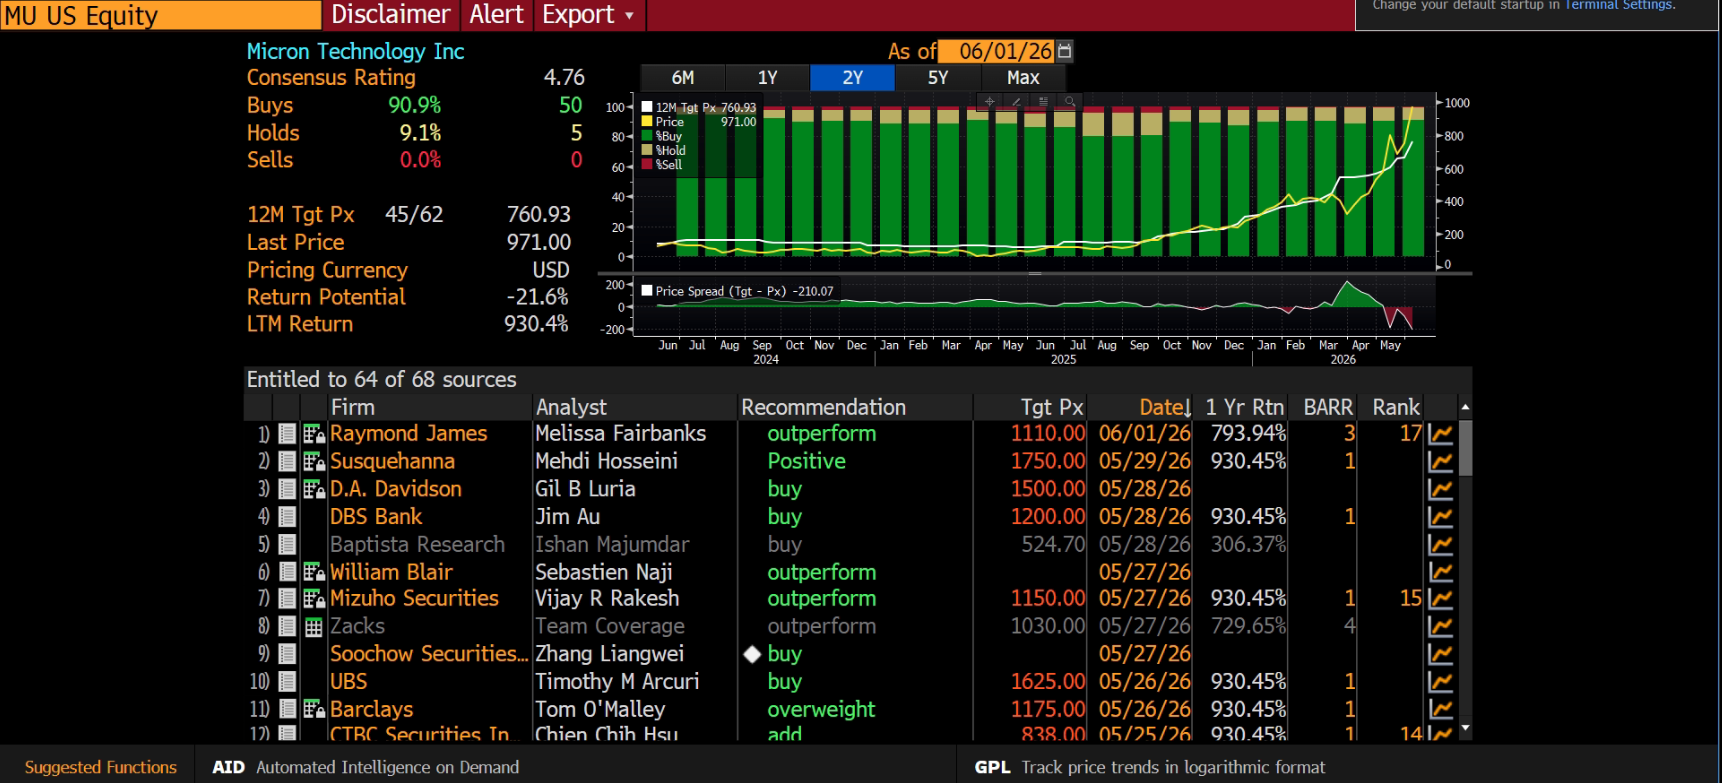
Task: Show Barclays analyst chart icon
Action: pyautogui.click(x=1440, y=710)
